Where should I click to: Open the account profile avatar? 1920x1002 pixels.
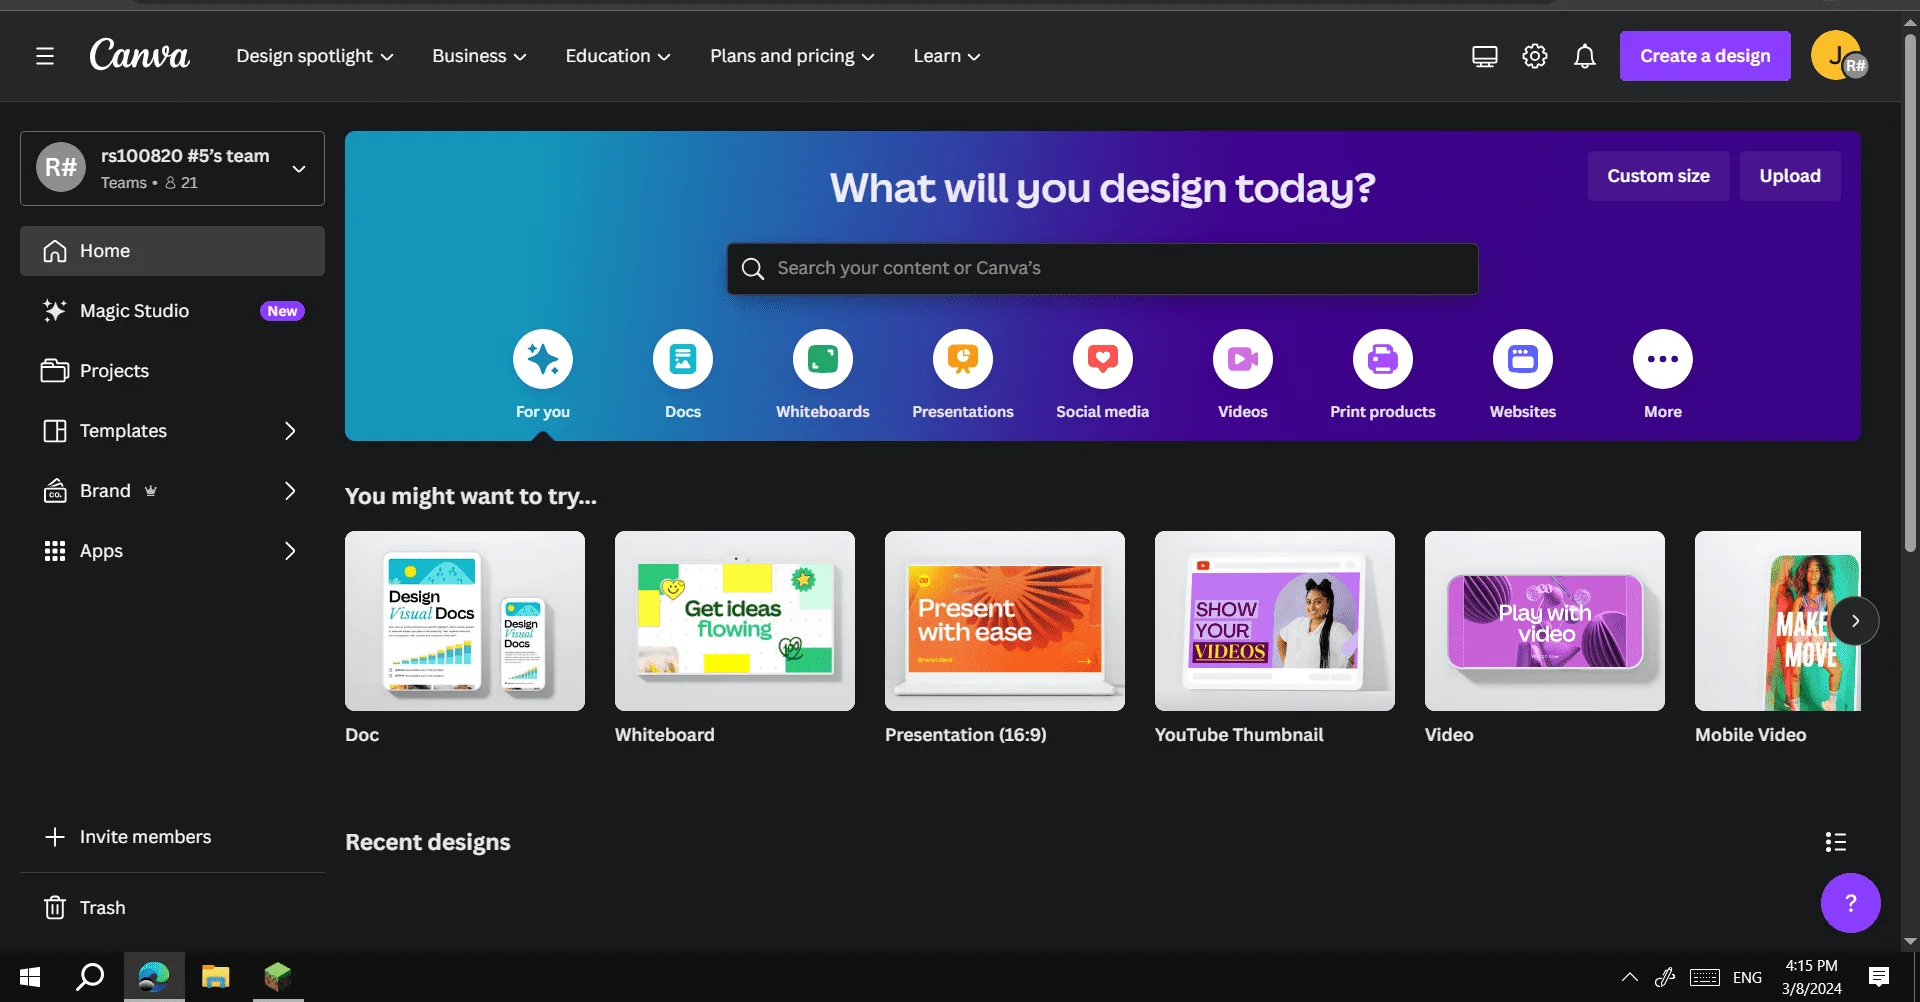pos(1838,56)
